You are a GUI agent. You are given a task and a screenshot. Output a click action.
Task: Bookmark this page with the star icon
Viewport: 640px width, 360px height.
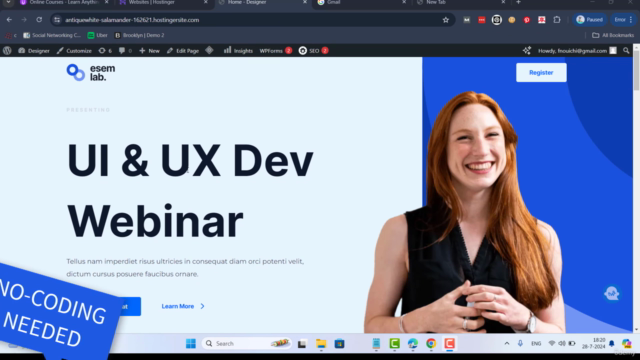pyautogui.click(x=446, y=20)
